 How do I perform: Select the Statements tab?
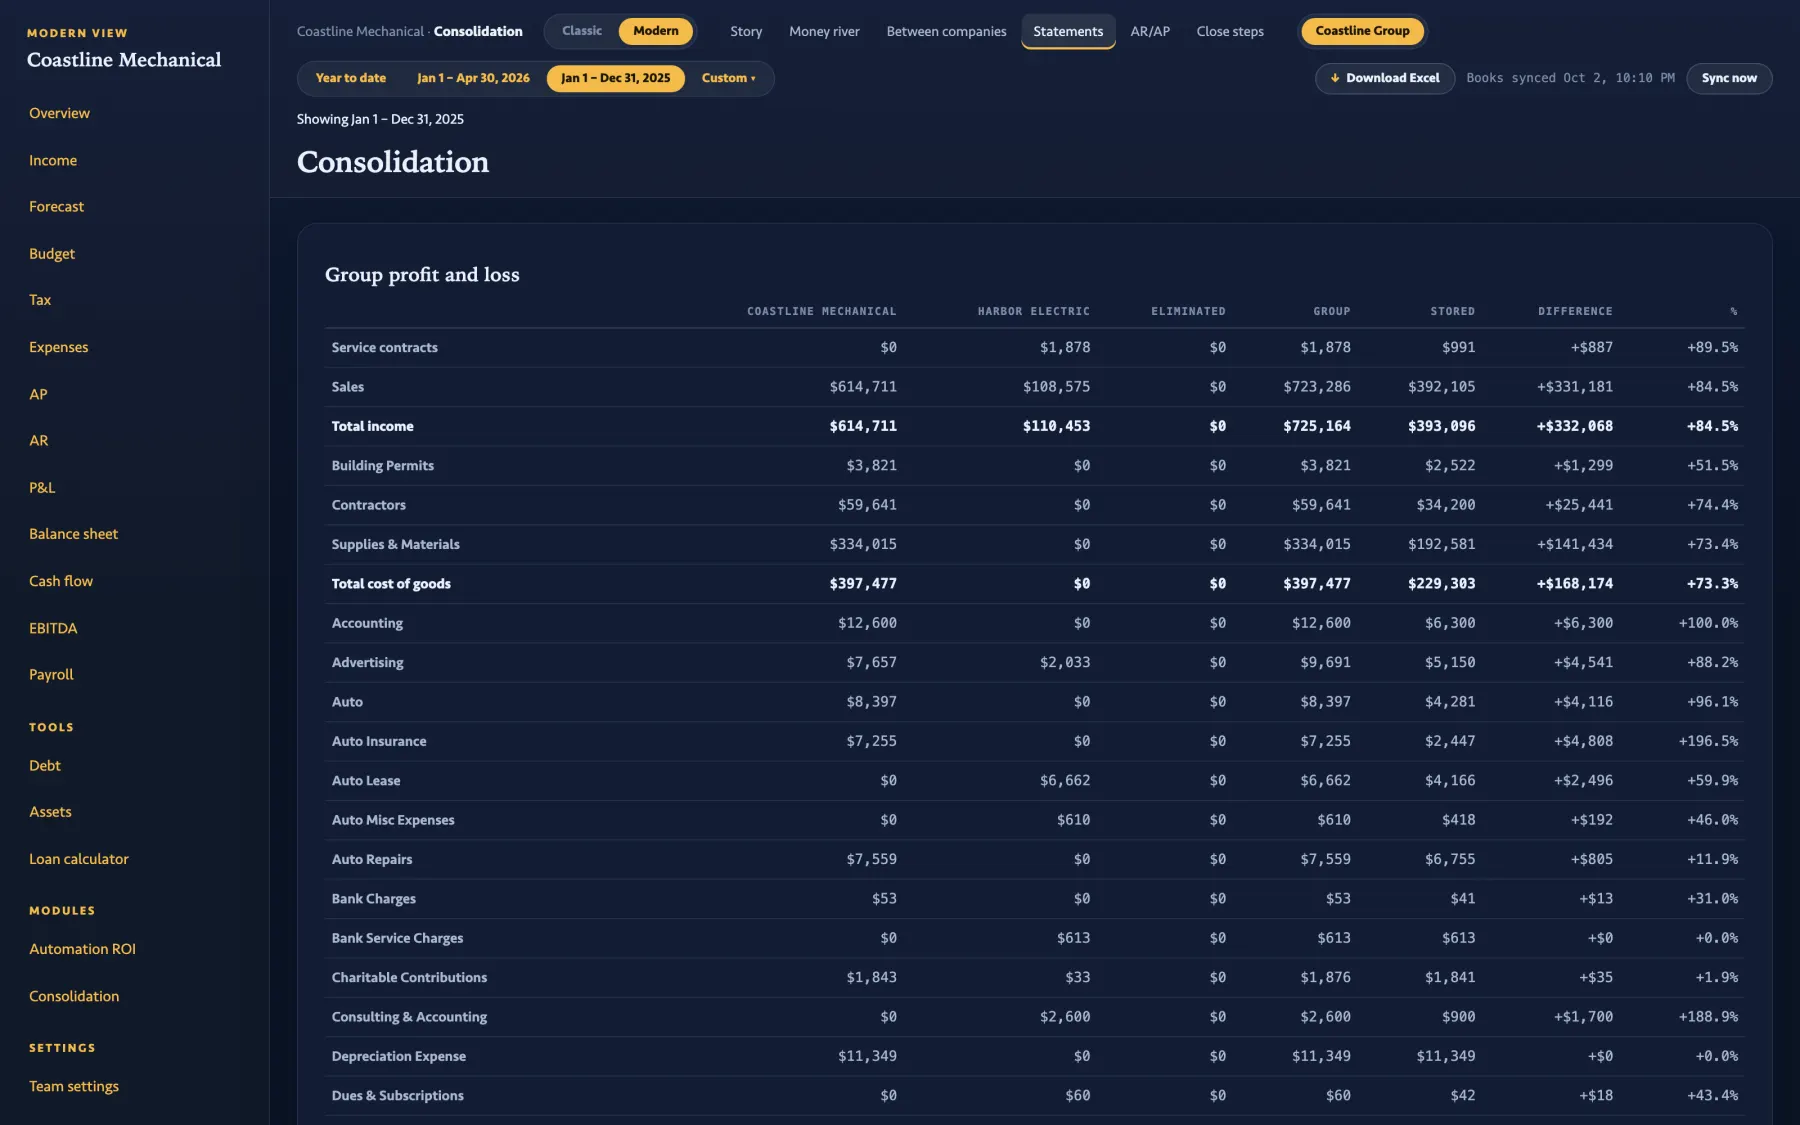[x=1068, y=31]
